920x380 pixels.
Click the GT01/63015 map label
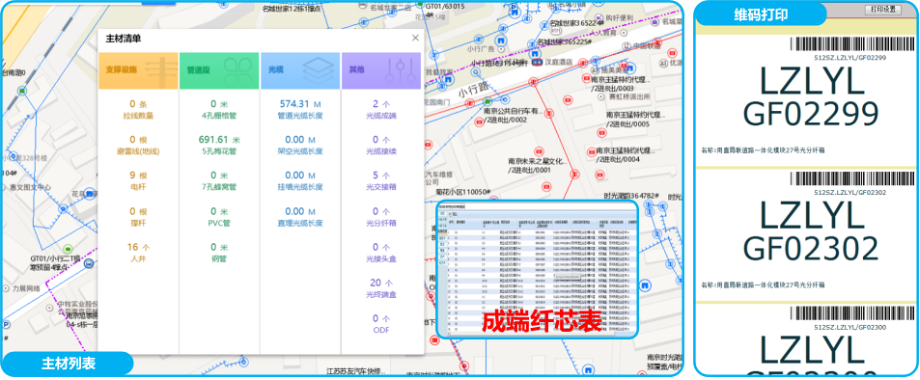pos(445,6)
